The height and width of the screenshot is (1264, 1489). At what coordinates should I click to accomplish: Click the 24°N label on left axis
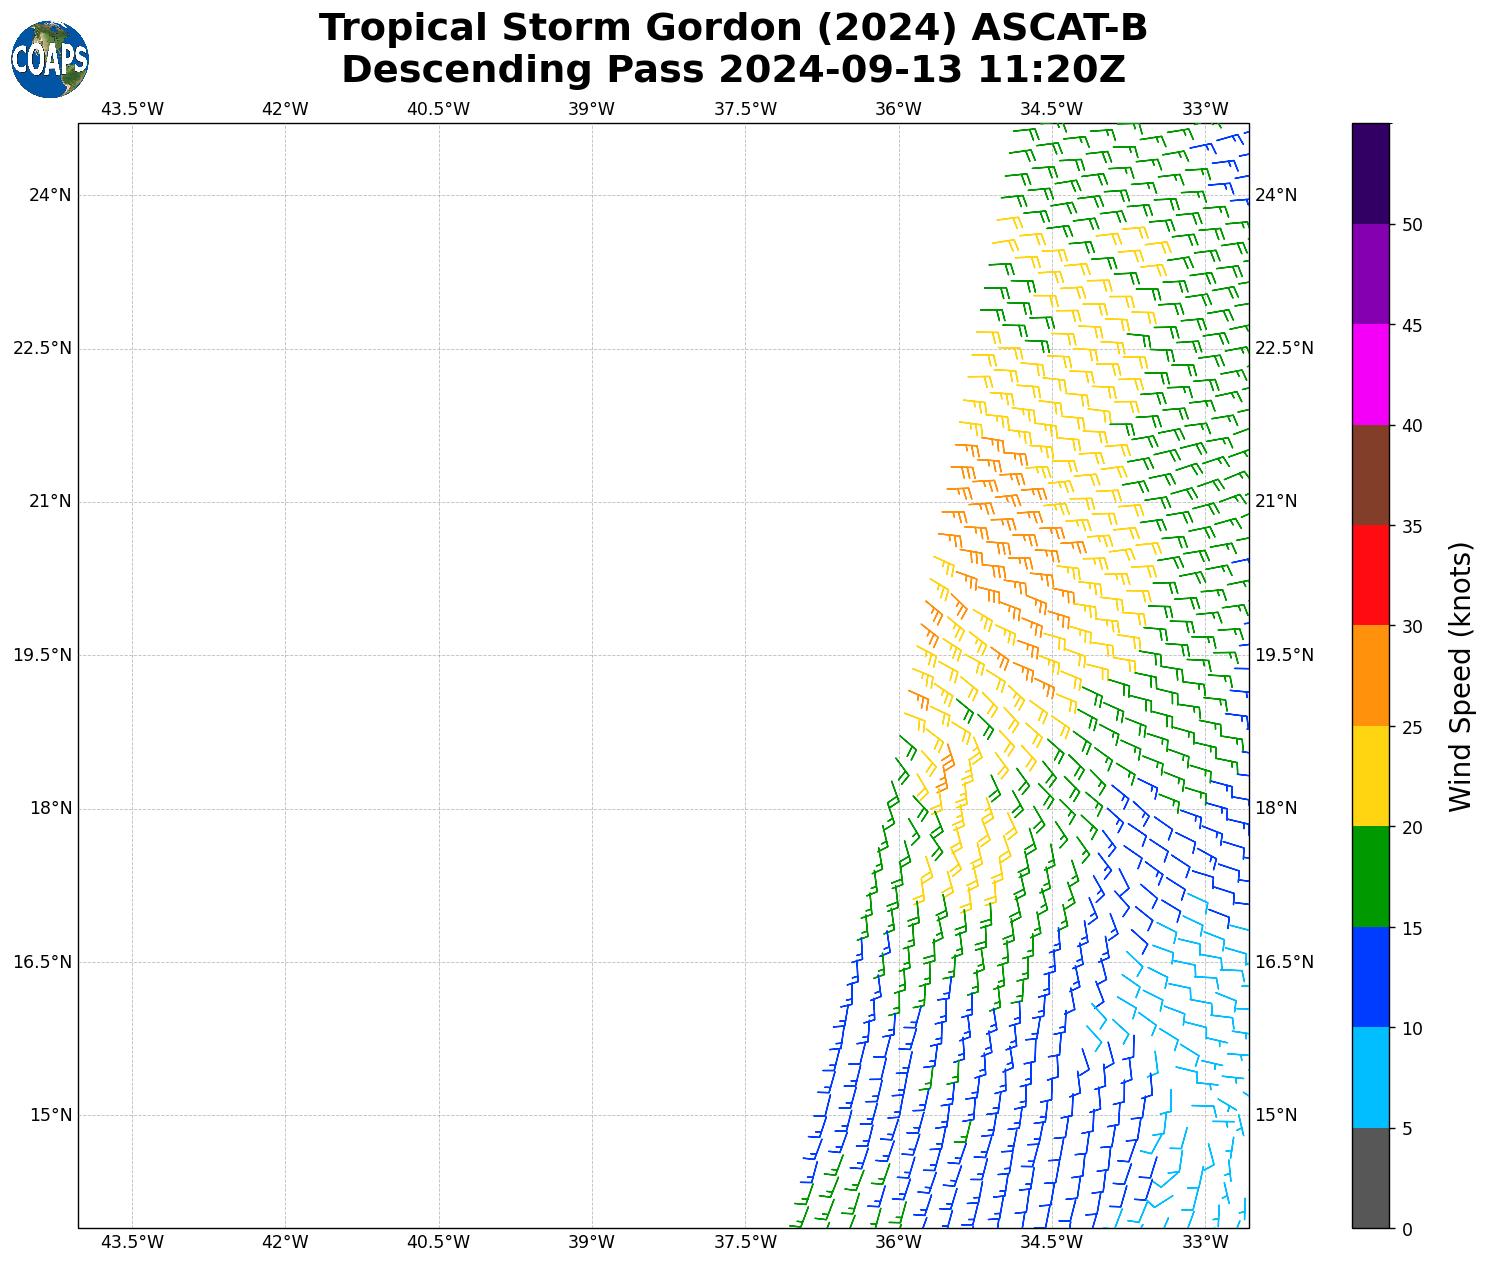point(50,195)
